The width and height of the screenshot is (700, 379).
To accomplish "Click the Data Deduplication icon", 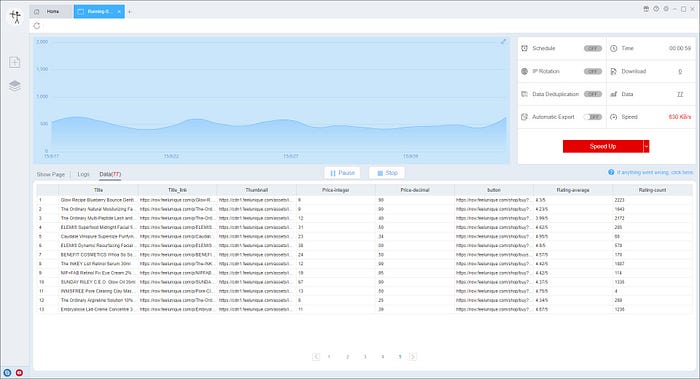I will (525, 94).
